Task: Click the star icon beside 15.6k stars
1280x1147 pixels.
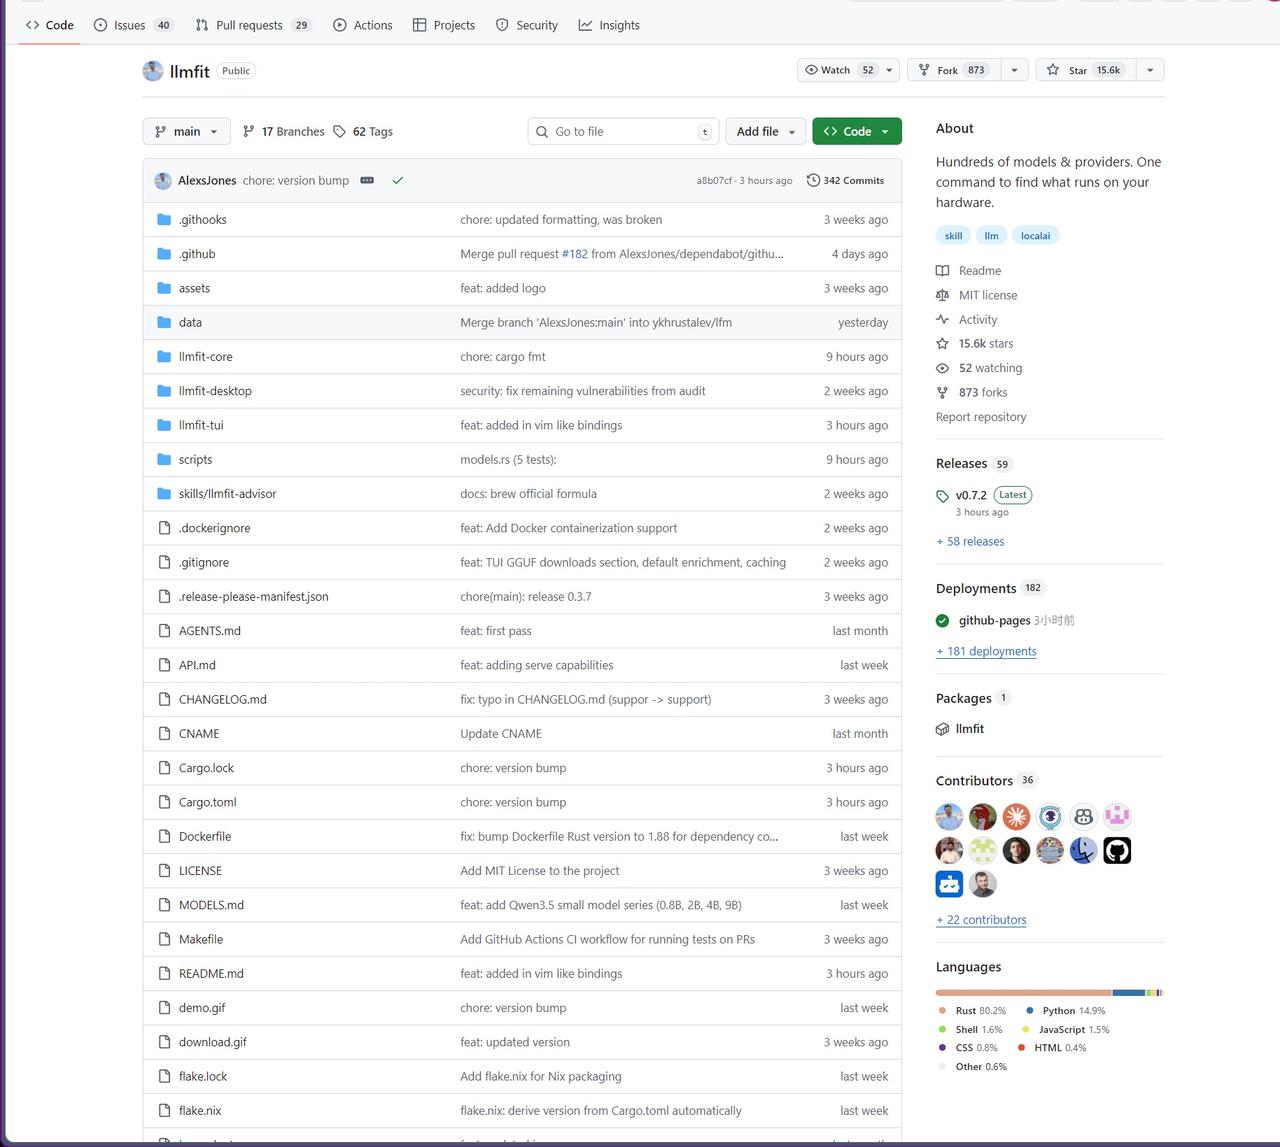Action: (x=942, y=344)
